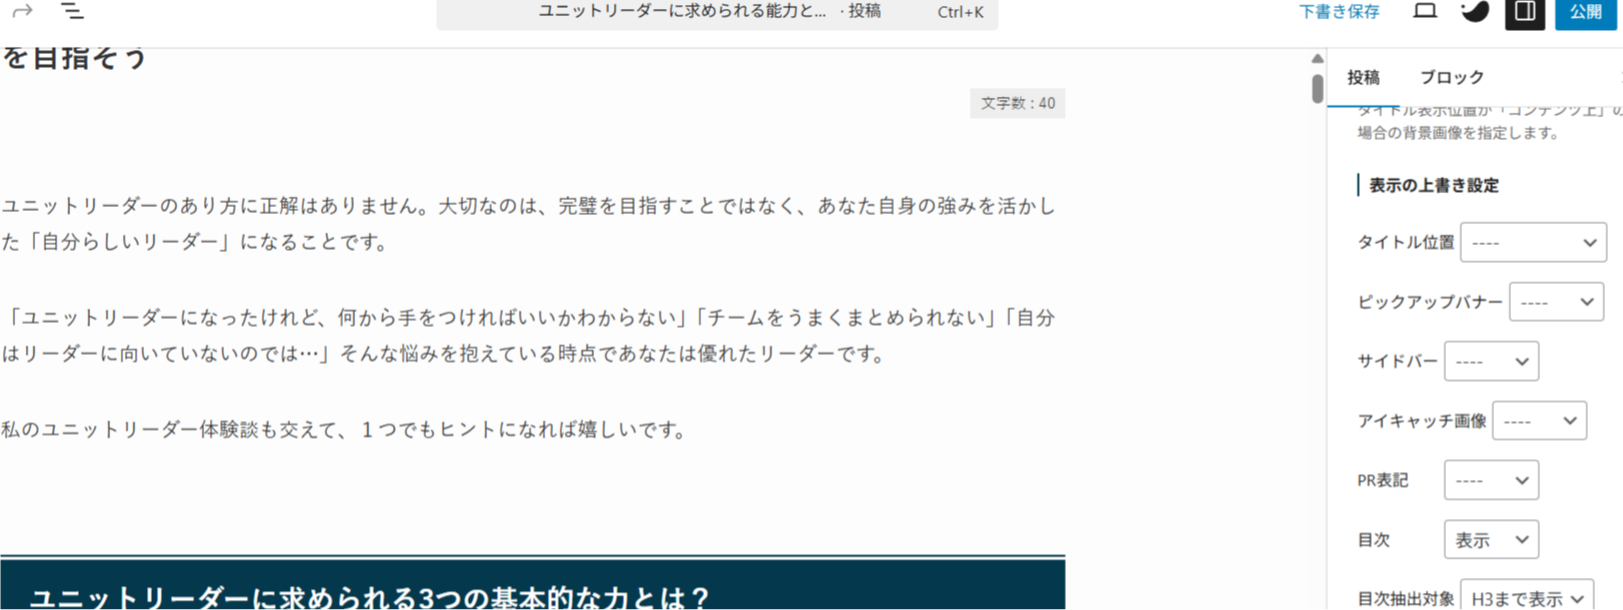Open the サイドバー dropdown
Screen dimensions: 1623x610
[1491, 362]
